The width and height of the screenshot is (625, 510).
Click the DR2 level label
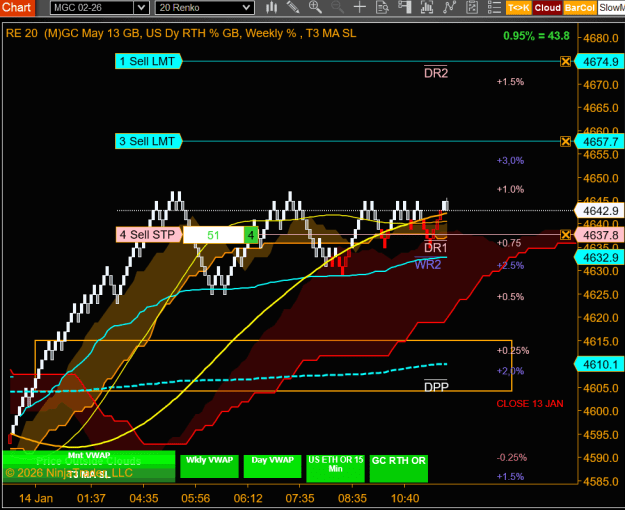[x=436, y=73]
